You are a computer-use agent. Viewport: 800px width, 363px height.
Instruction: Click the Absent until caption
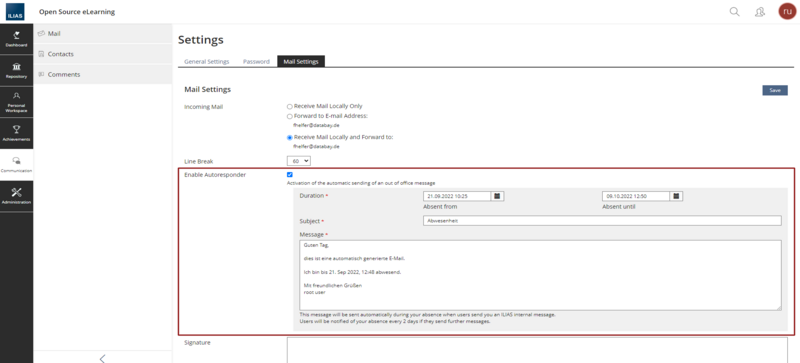(619, 207)
